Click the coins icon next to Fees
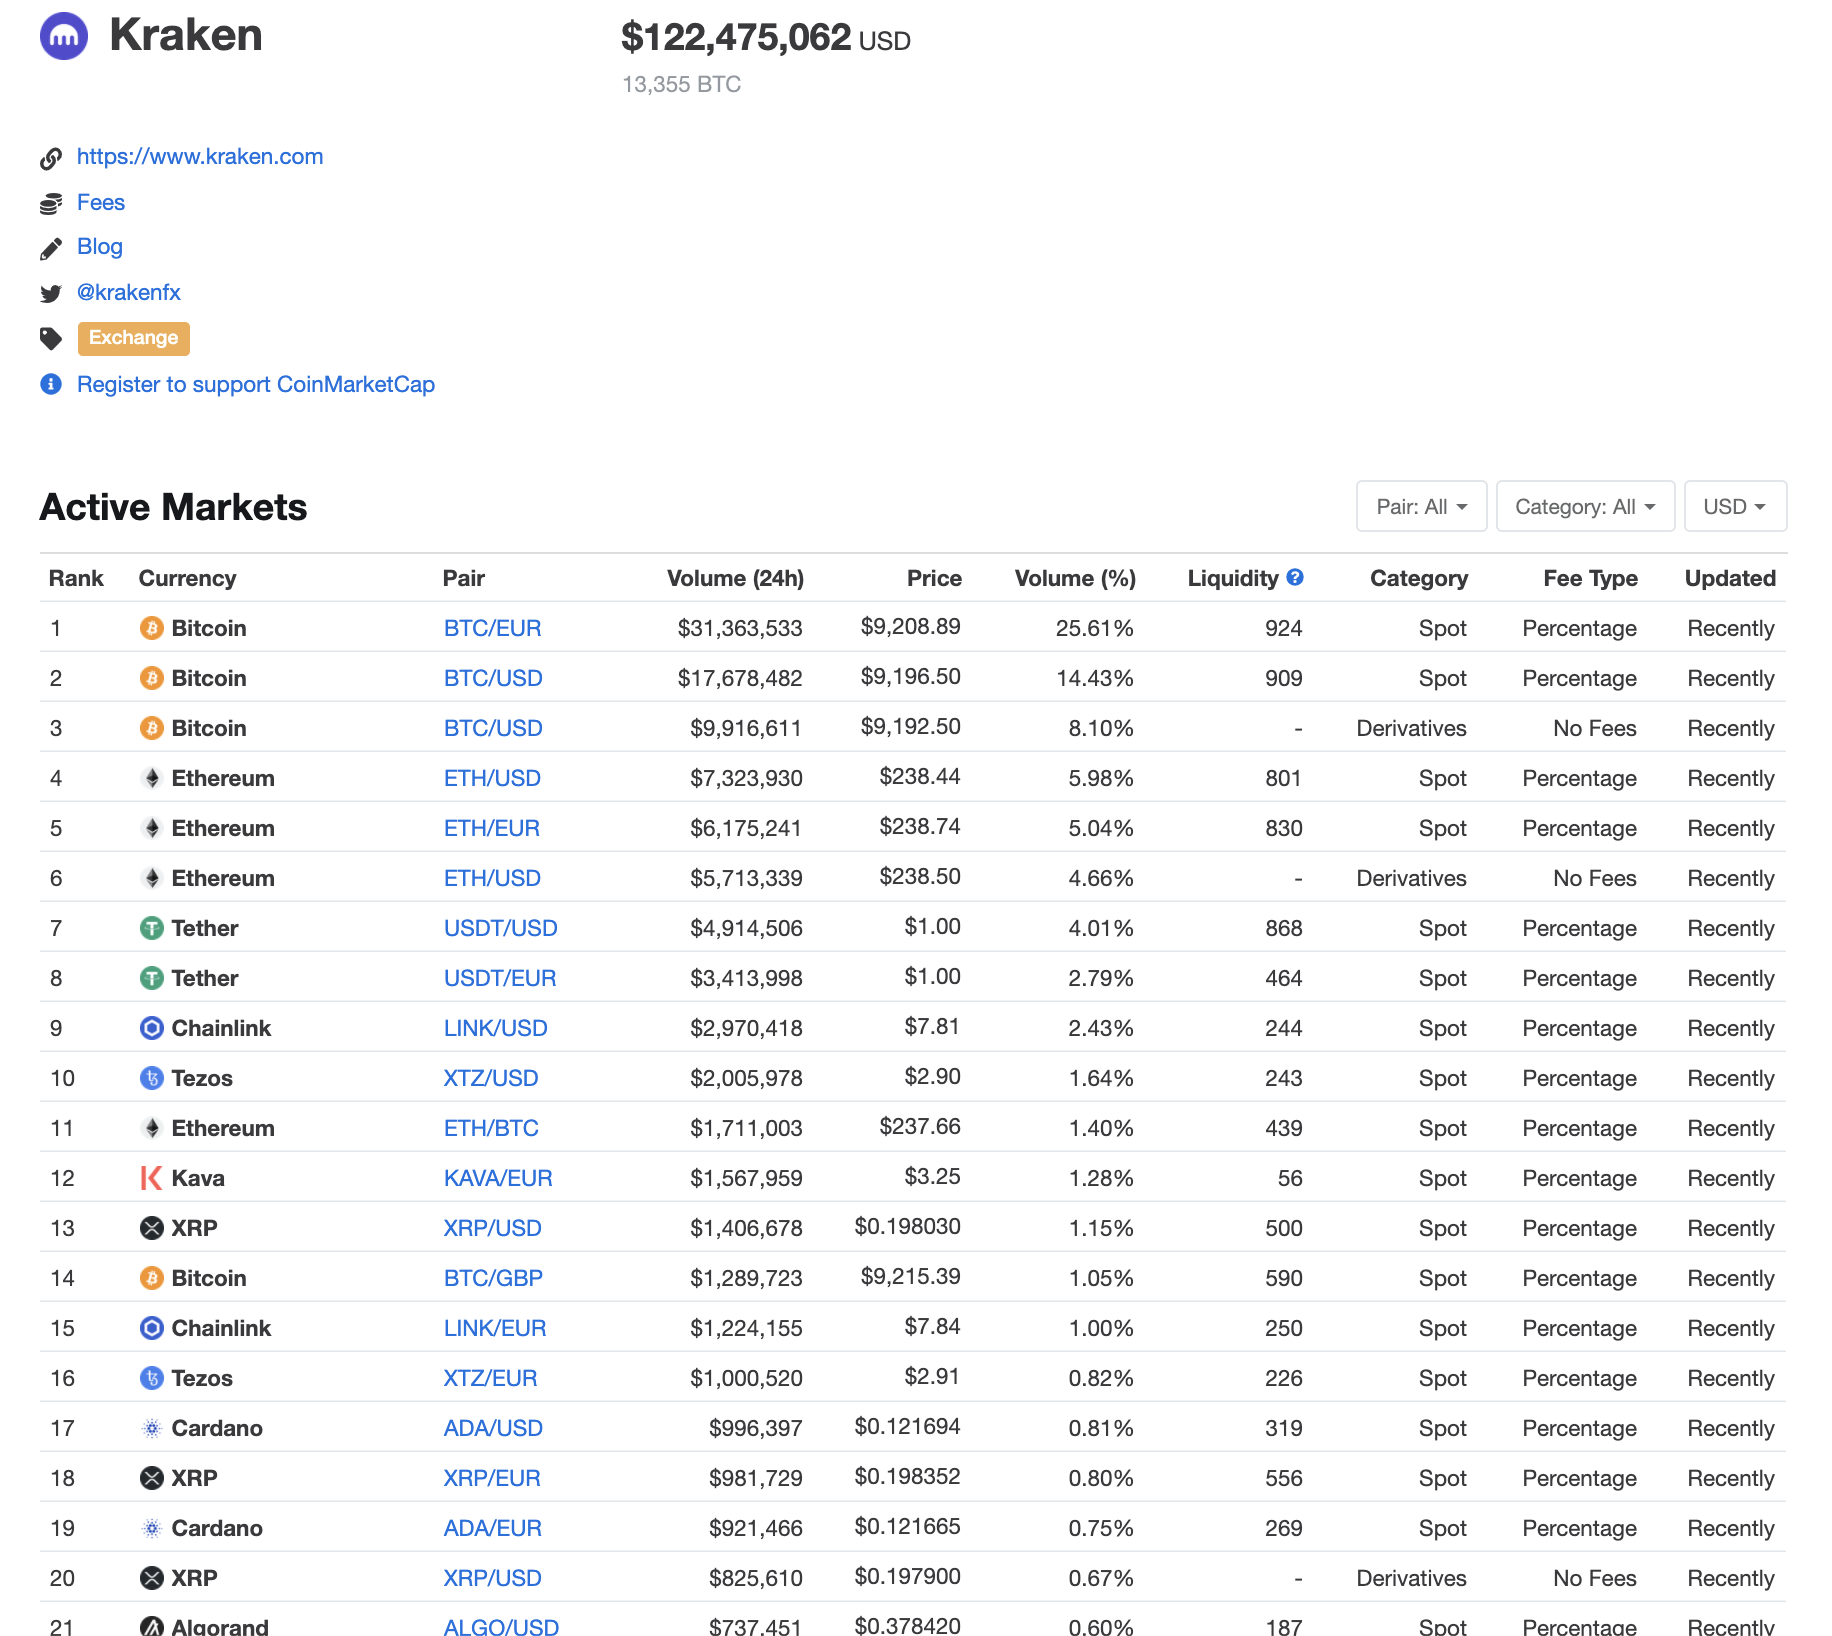The width and height of the screenshot is (1832, 1636). (51, 204)
